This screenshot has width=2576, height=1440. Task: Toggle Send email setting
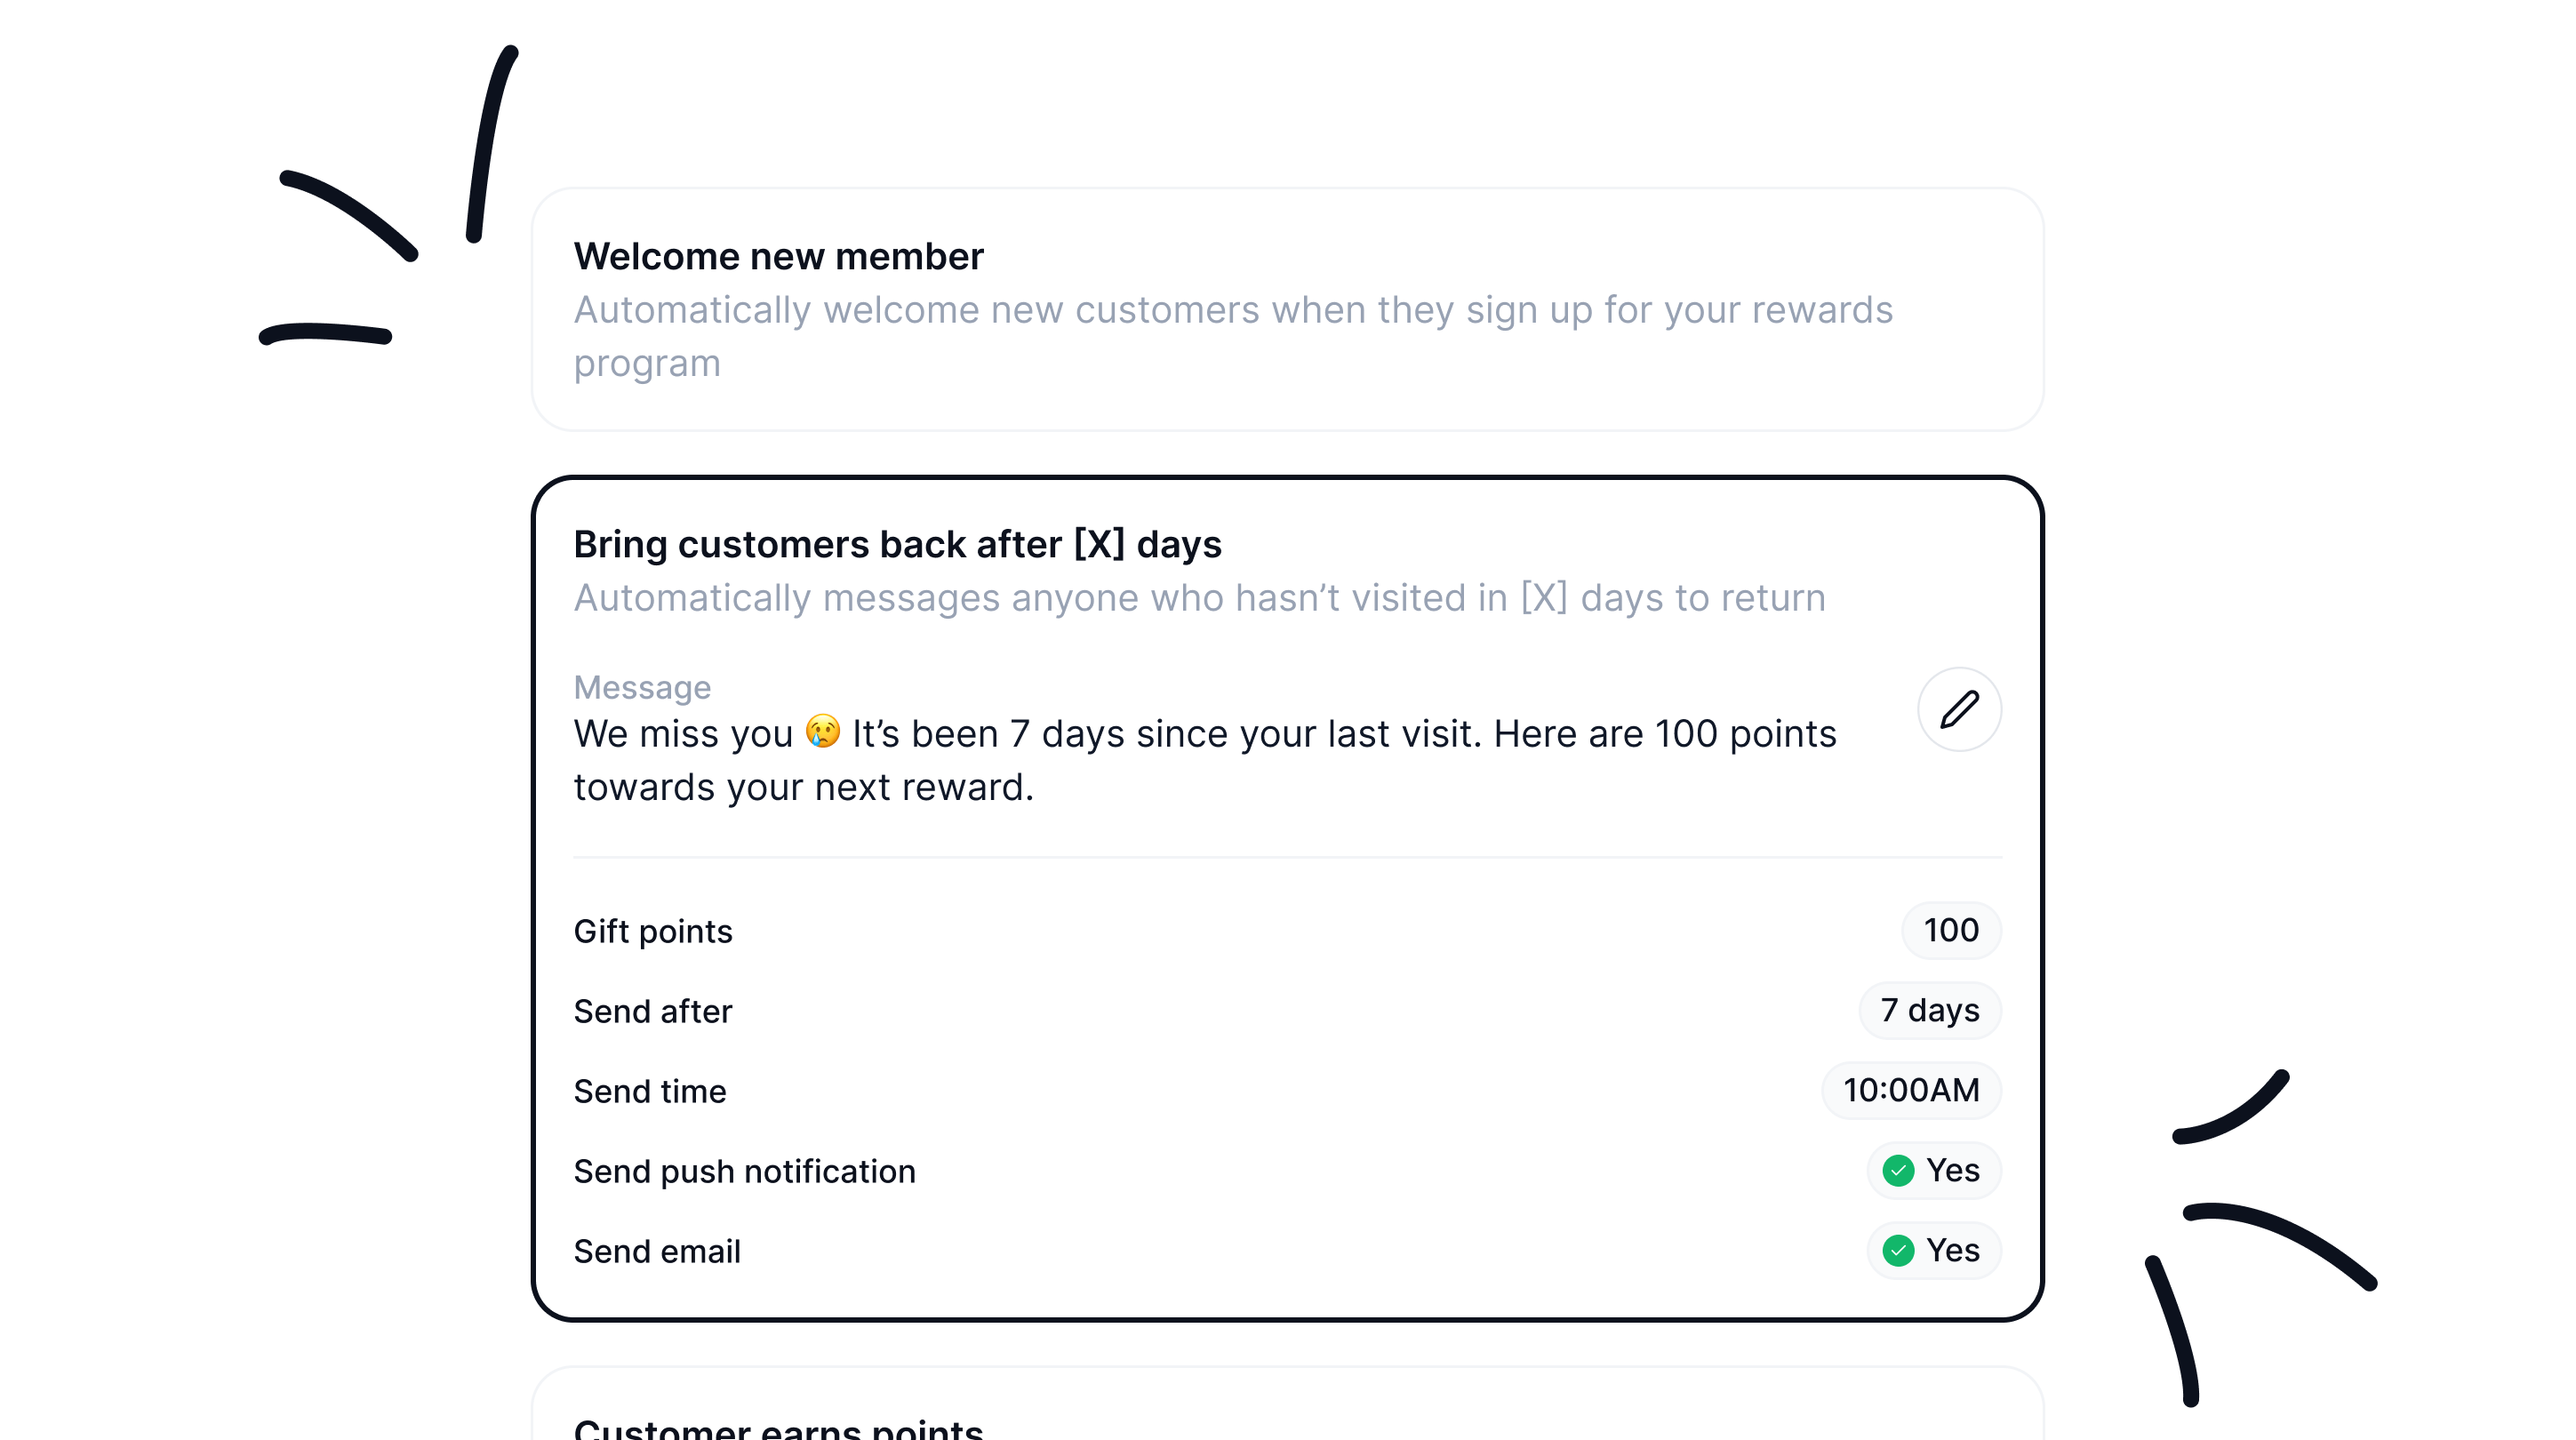(1932, 1250)
